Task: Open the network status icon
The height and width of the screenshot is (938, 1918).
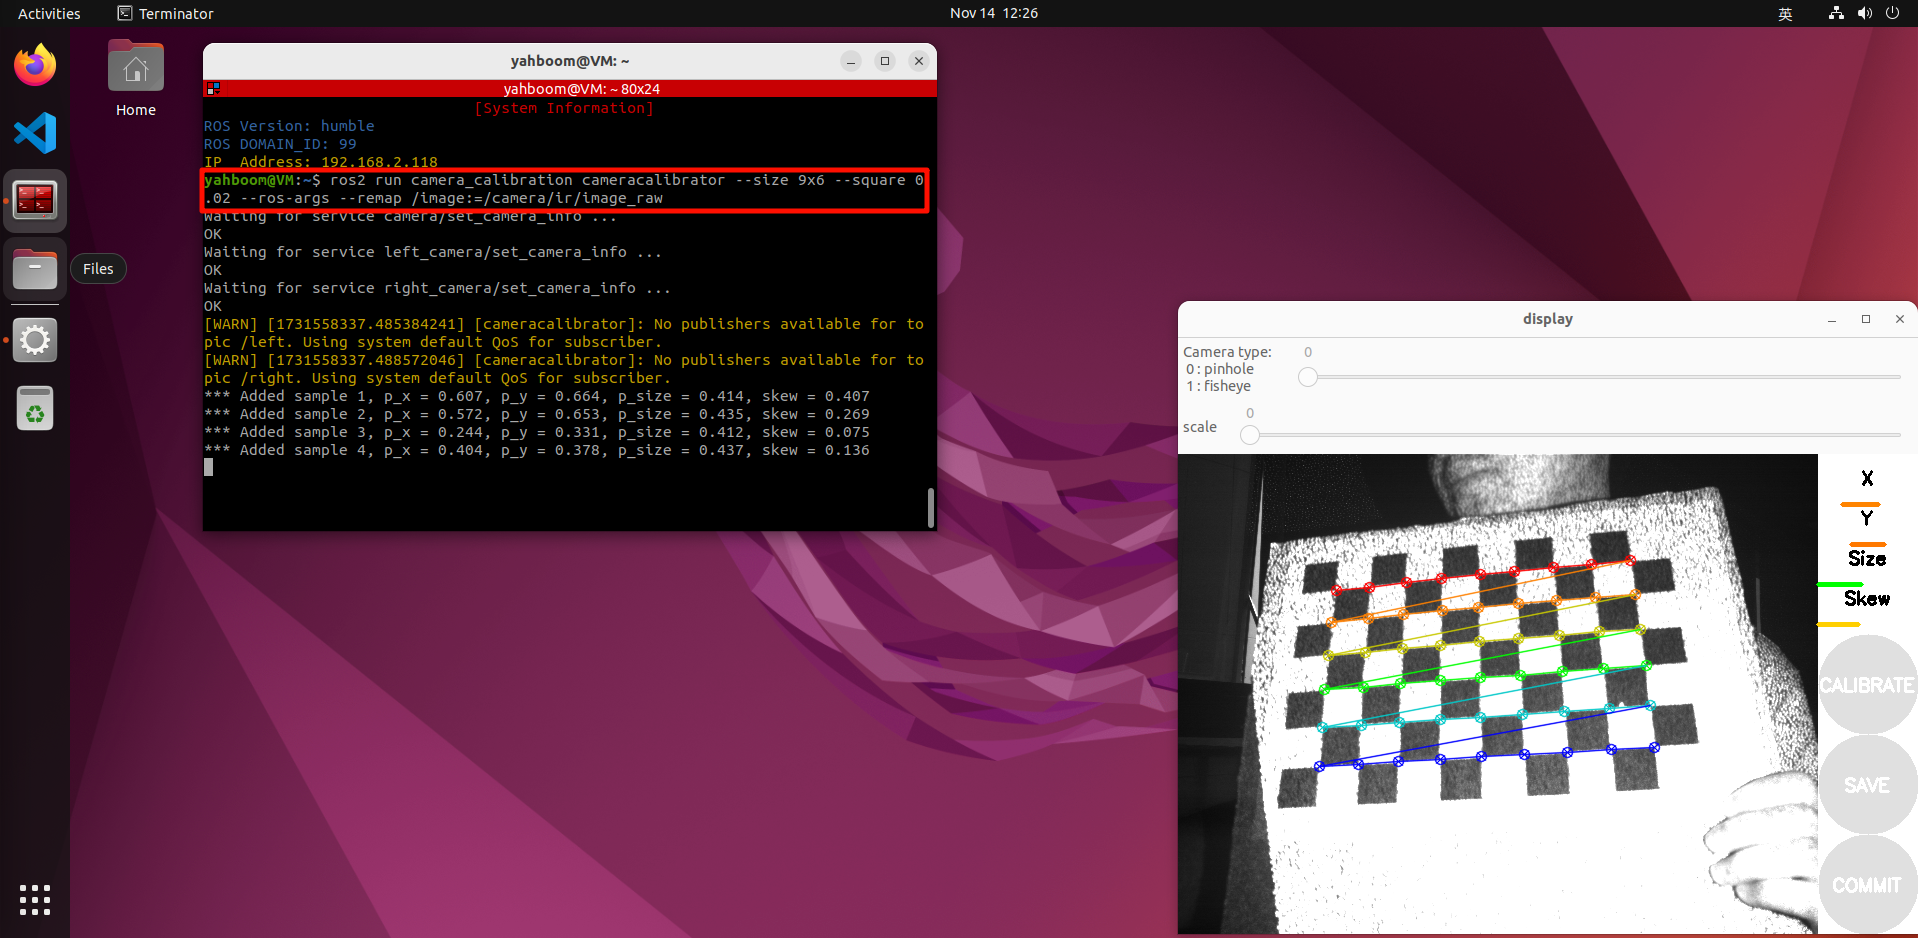Action: [1836, 13]
